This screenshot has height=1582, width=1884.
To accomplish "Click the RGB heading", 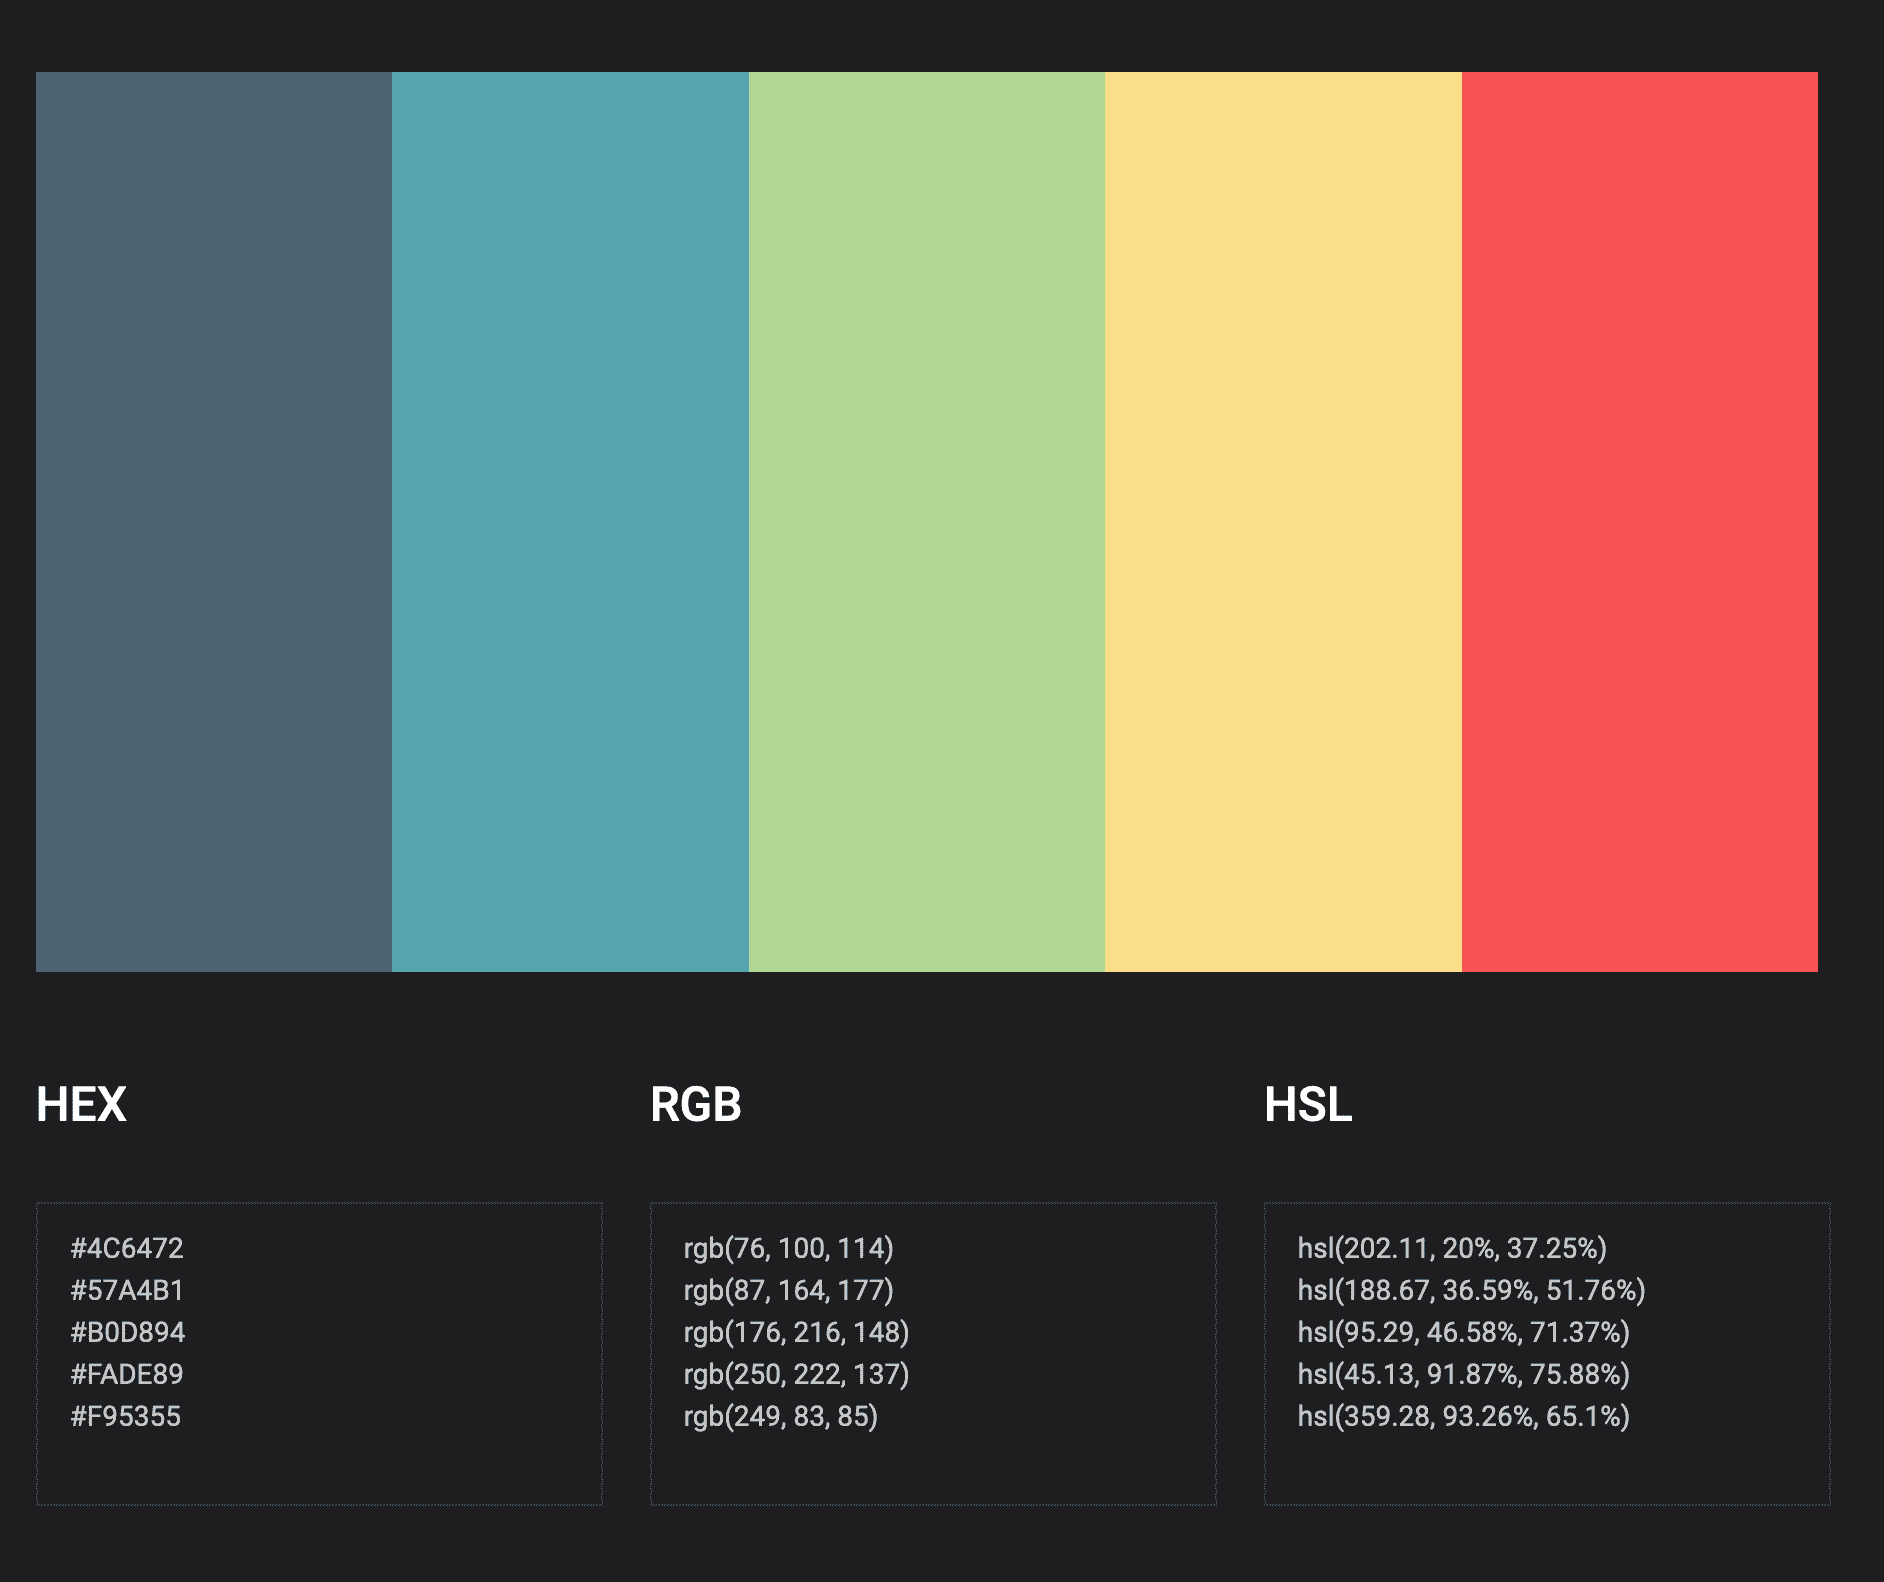I will (696, 1105).
